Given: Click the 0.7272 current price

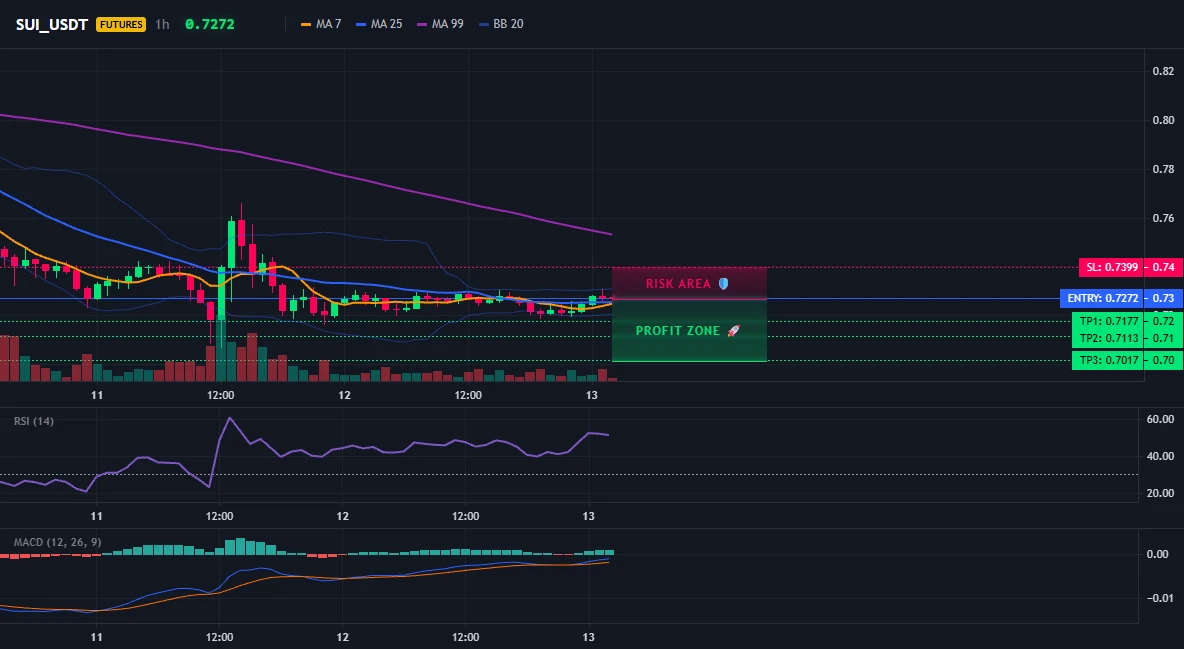Looking at the screenshot, I should pyautogui.click(x=210, y=24).
